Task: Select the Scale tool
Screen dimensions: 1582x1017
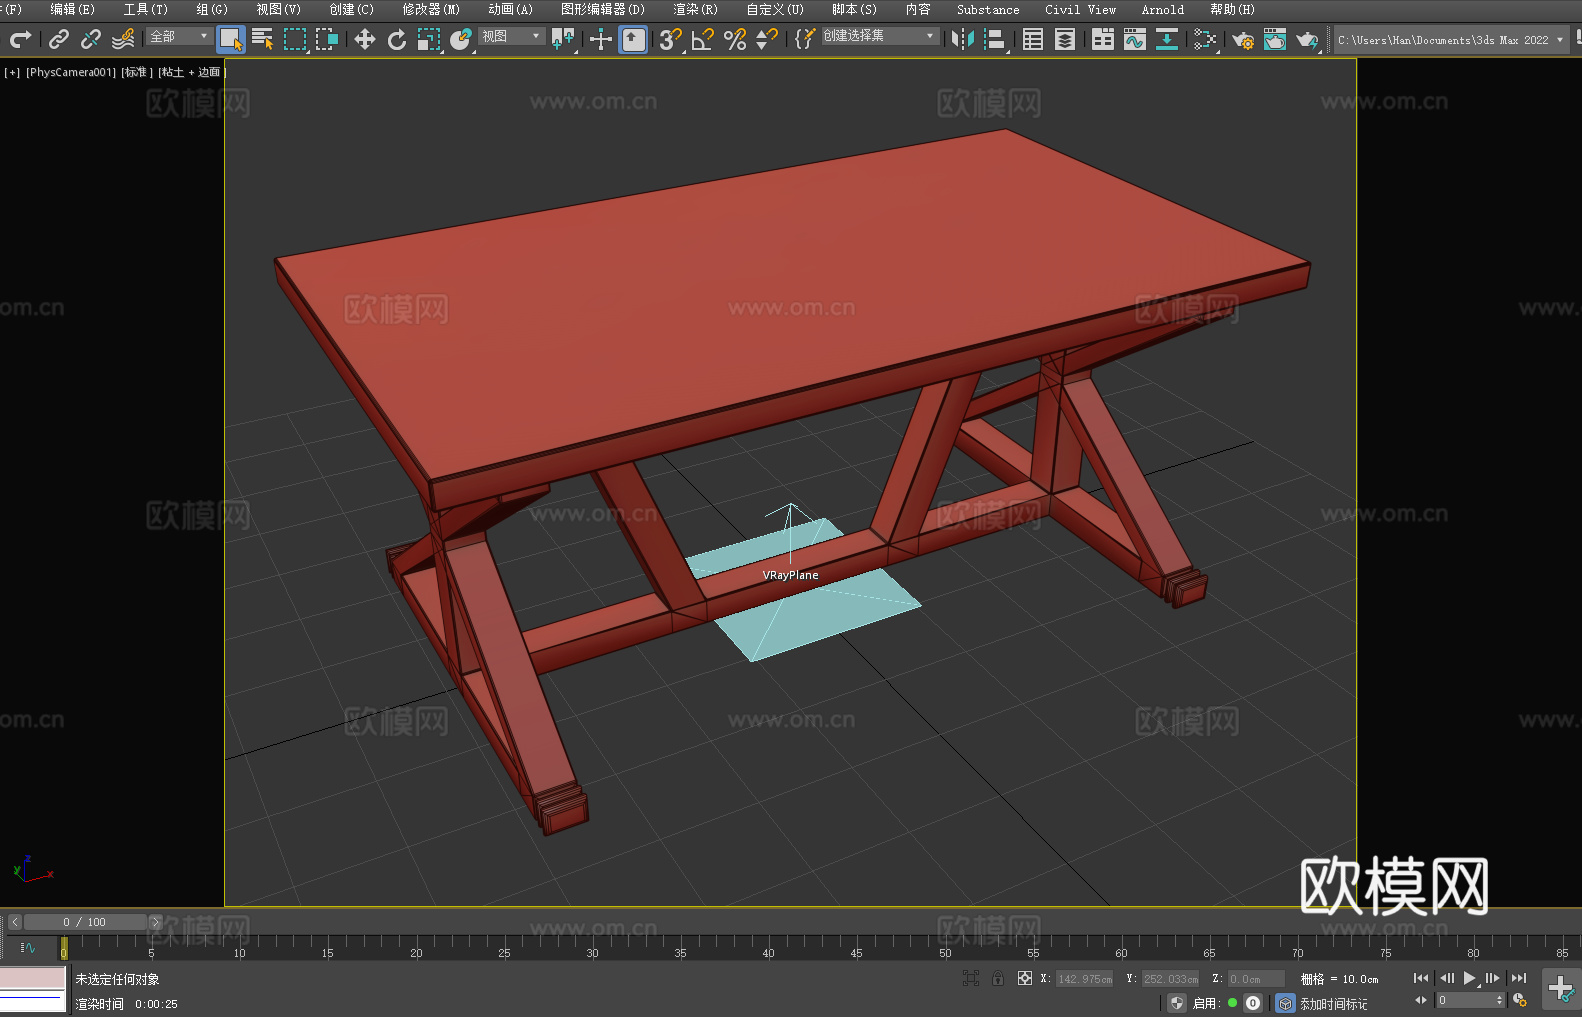Action: tap(429, 39)
